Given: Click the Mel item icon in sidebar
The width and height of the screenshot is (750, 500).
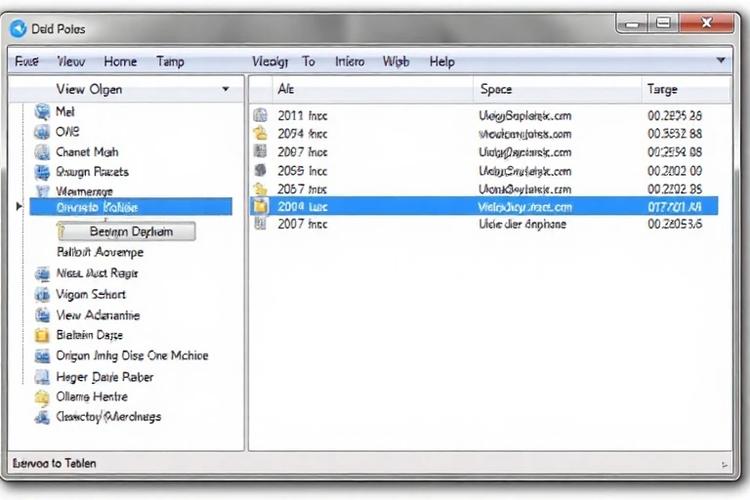Looking at the screenshot, I should coord(42,112).
